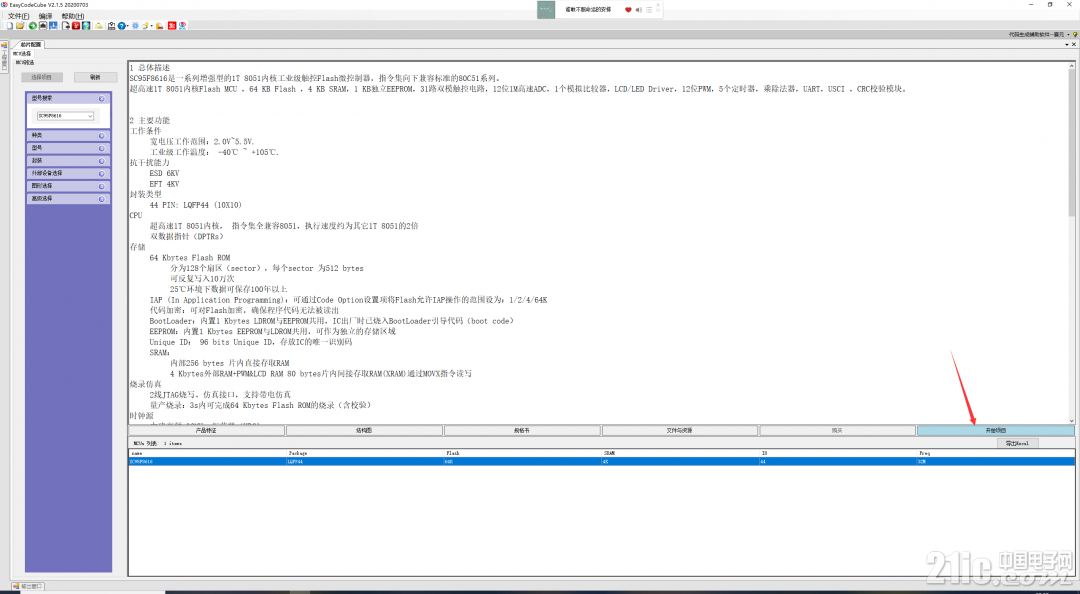Click the 产品特征 button

(206, 431)
